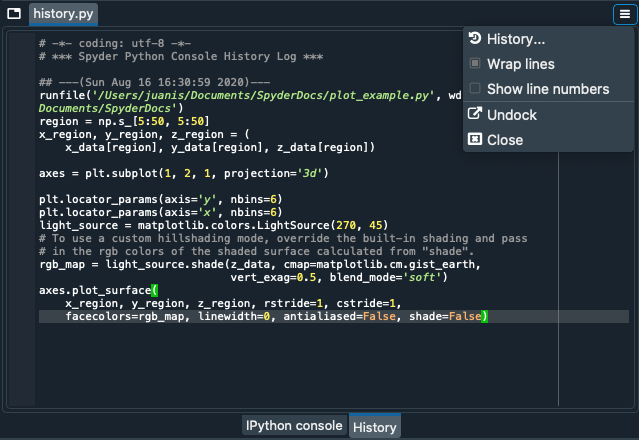Click the vert_exag=0.5, blend_mode='soft' line
639x440 pixels.
pos(339,277)
